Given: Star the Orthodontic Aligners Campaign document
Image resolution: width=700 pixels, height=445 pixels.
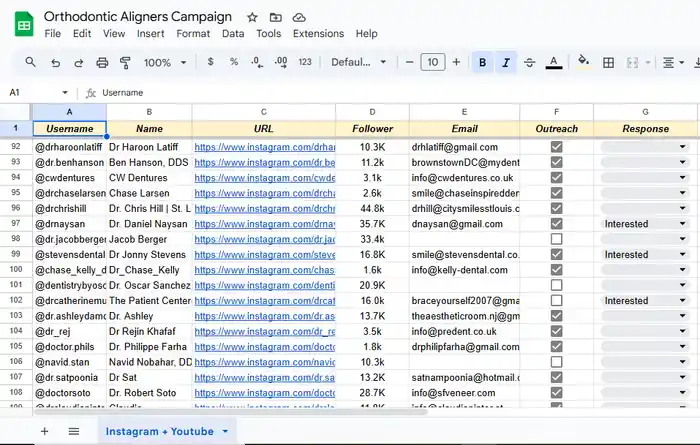Looking at the screenshot, I should (252, 17).
